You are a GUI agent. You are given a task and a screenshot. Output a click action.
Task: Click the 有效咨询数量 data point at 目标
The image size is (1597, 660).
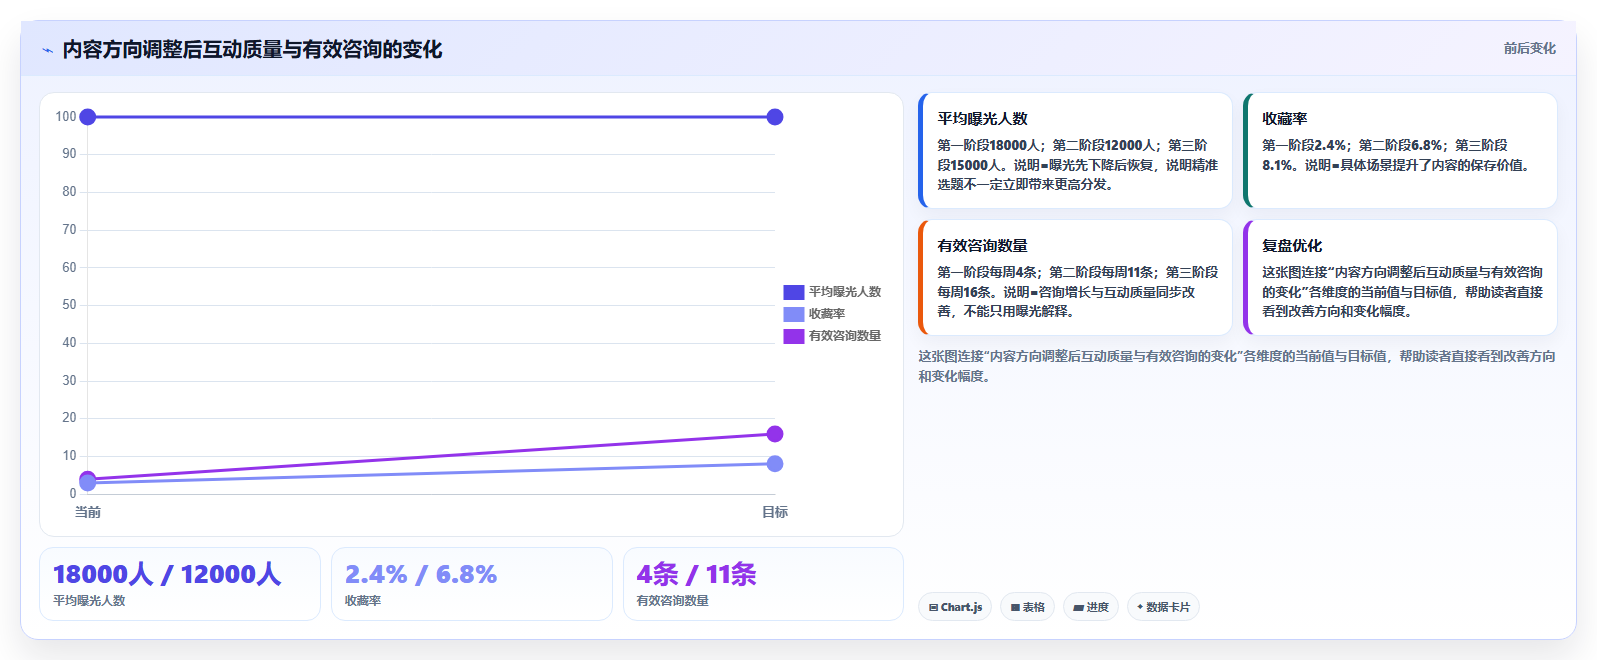coord(775,434)
